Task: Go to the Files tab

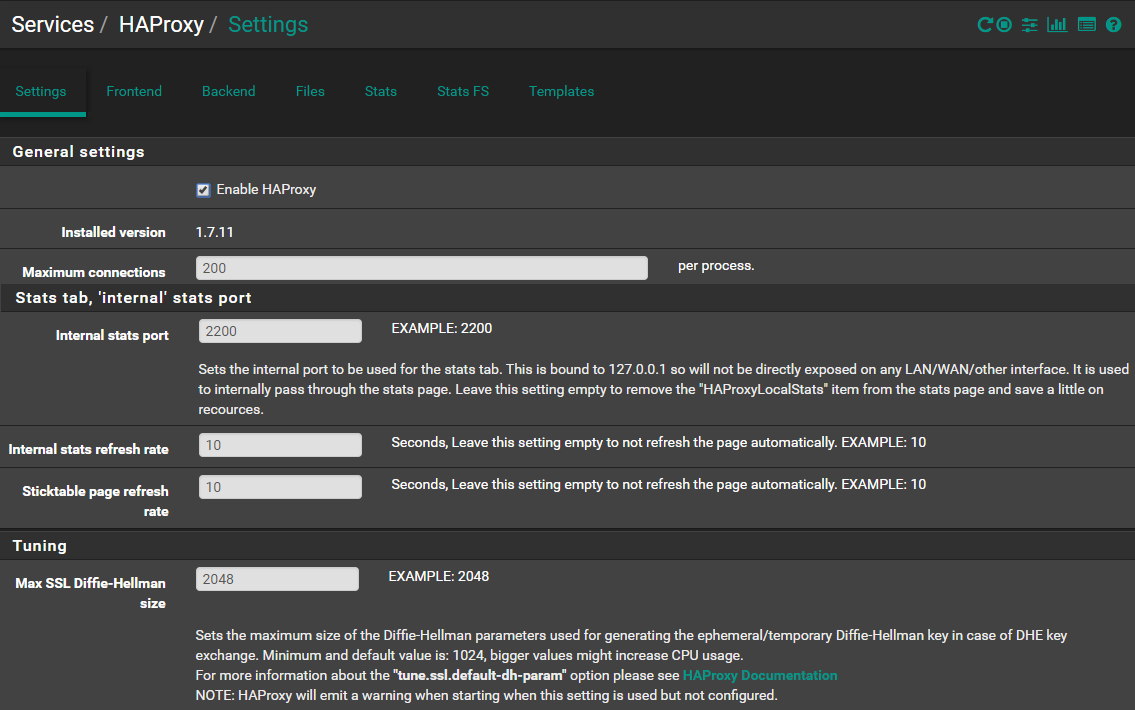Action: click(x=310, y=91)
